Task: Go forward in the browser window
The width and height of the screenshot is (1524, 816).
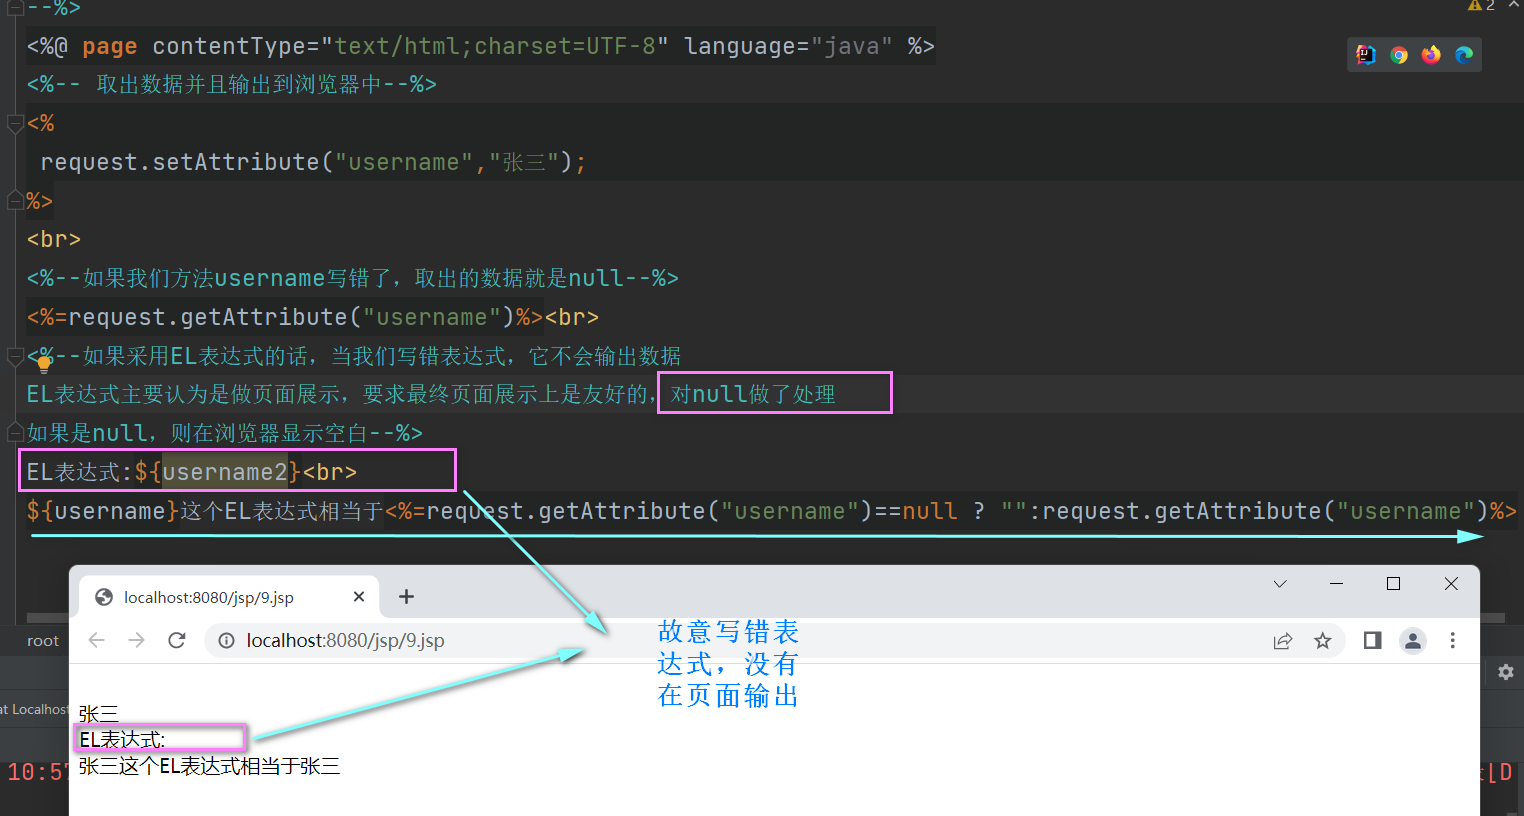Action: 137,640
